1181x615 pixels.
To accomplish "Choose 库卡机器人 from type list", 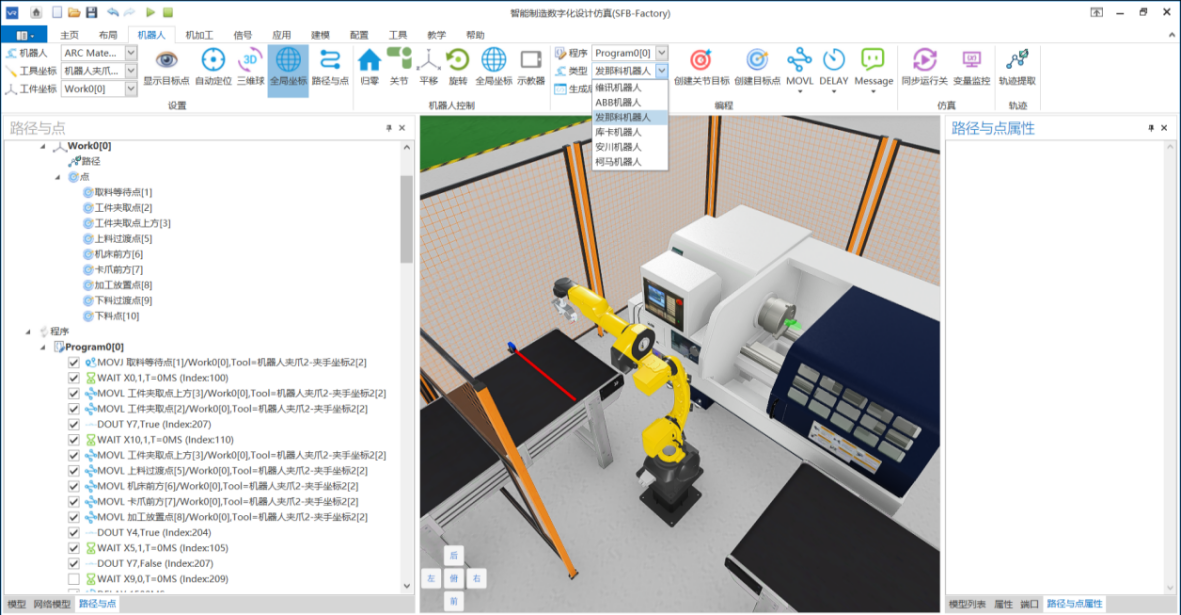I will click(630, 132).
